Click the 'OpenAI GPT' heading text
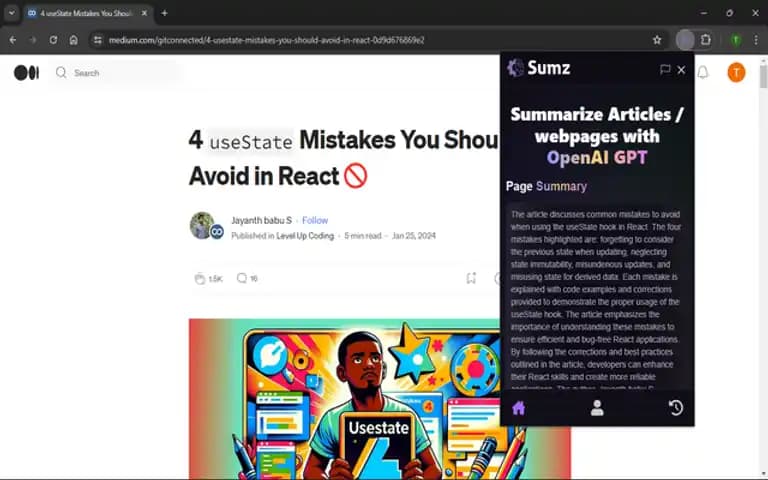The height and width of the screenshot is (480, 768). [597, 158]
